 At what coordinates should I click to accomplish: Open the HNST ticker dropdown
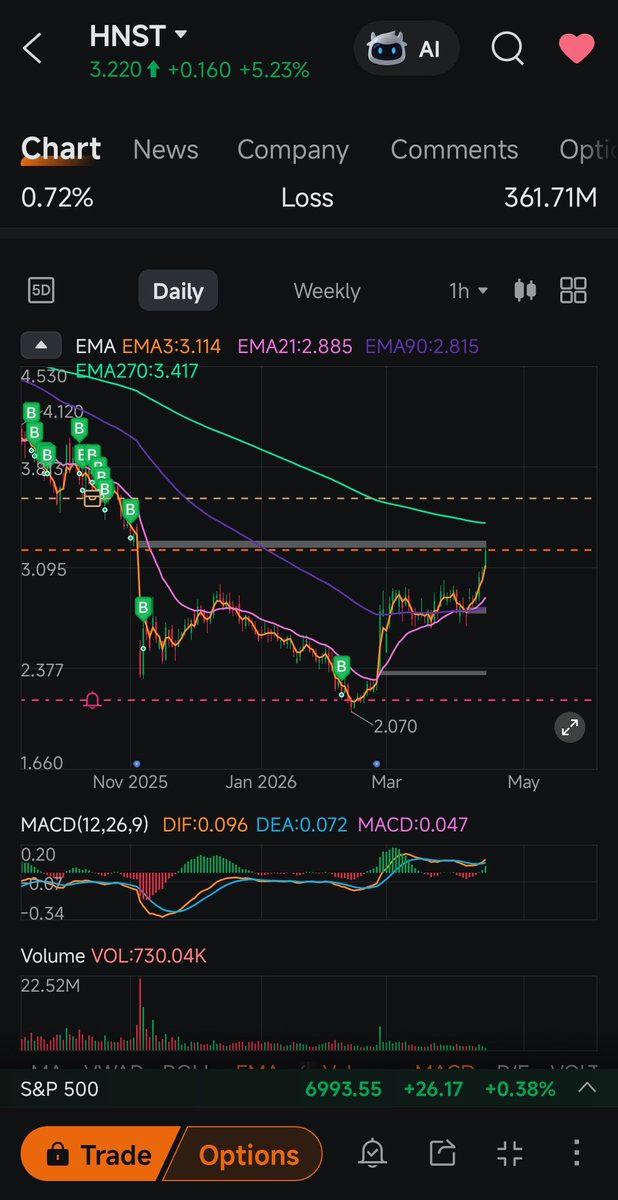point(181,34)
